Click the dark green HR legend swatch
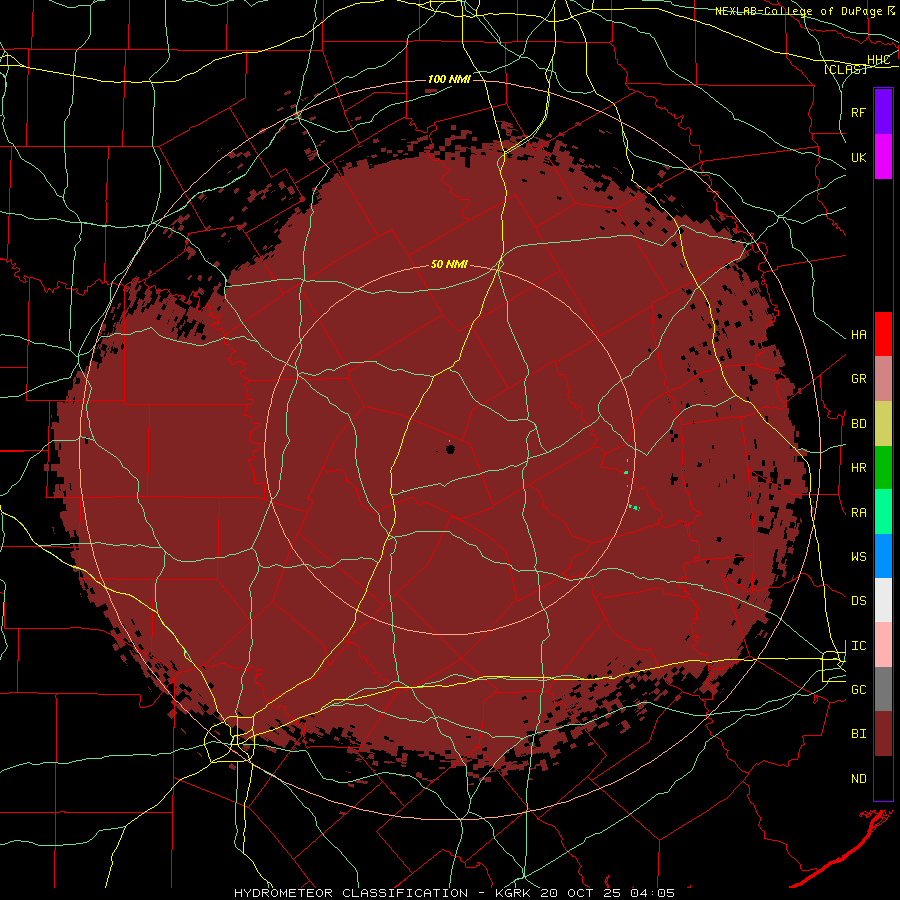This screenshot has height=900, width=900. coord(883,468)
